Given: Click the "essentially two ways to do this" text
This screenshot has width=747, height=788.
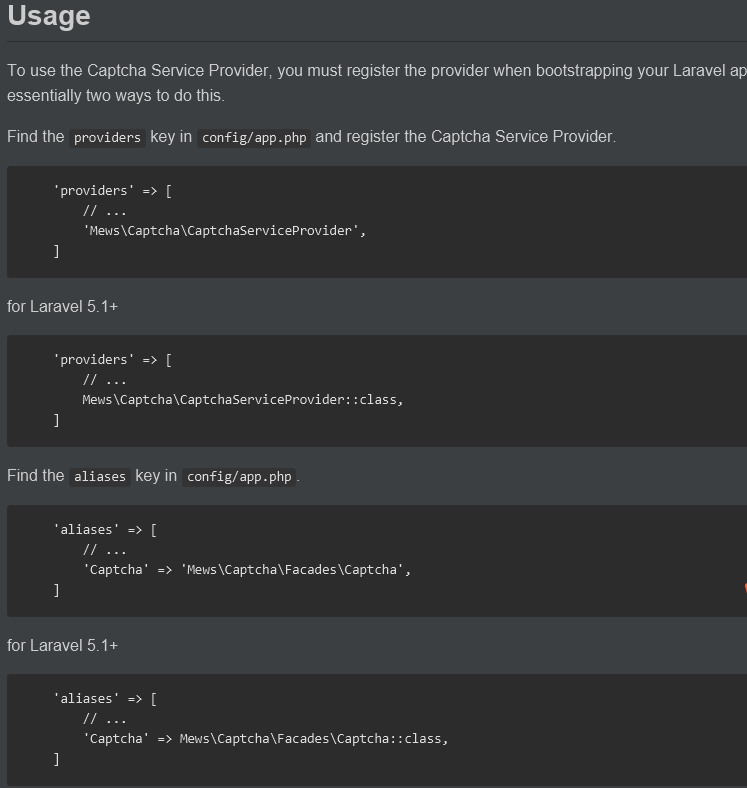Looking at the screenshot, I should 116,96.
